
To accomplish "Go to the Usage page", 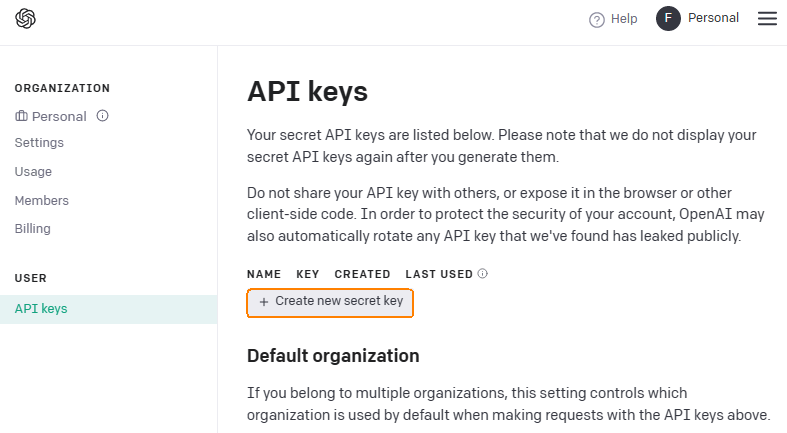I will (33, 172).
